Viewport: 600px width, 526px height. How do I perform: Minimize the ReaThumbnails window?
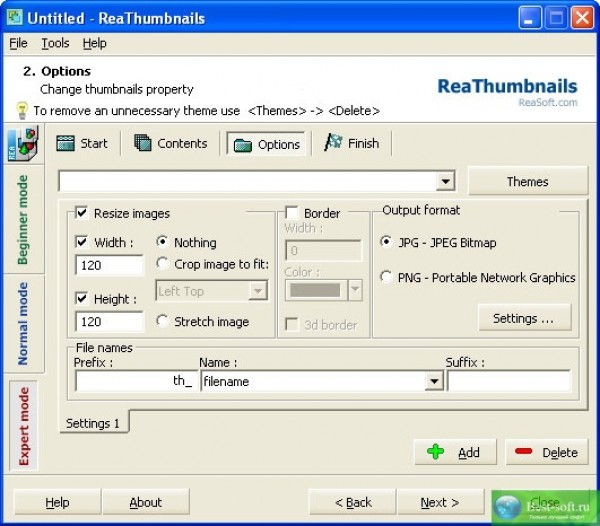click(530, 18)
